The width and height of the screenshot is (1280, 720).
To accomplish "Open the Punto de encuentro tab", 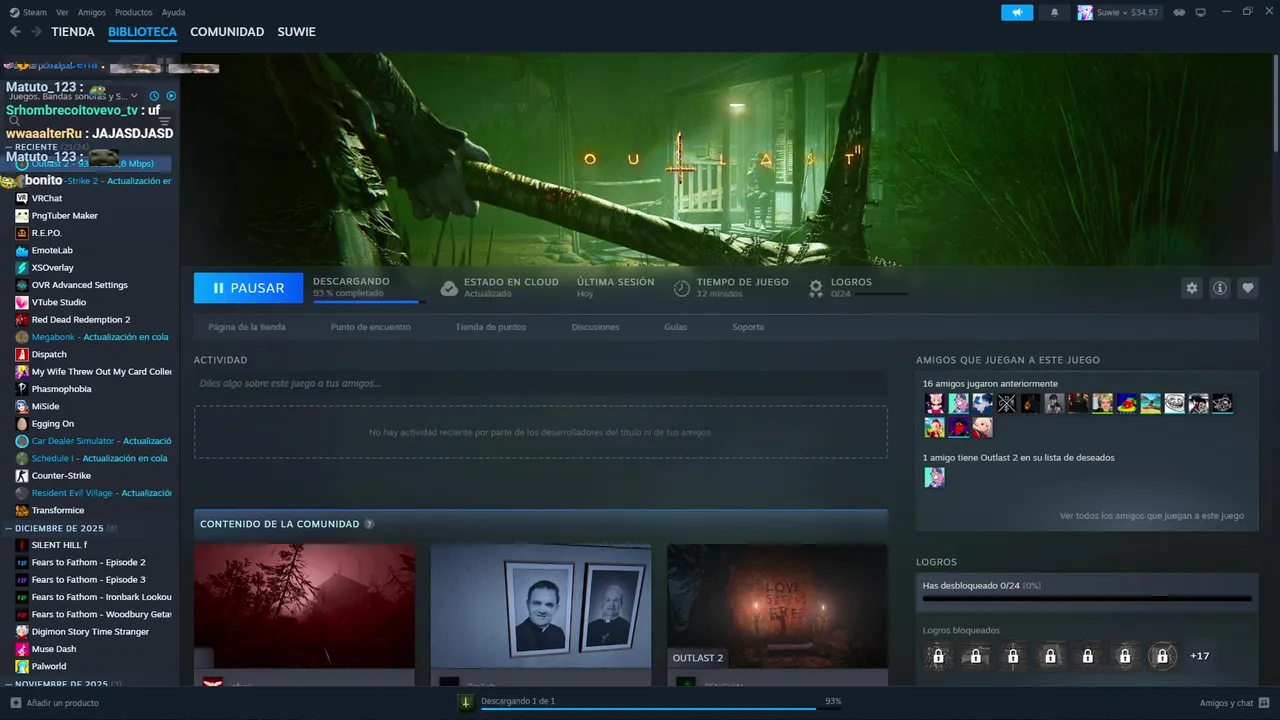I will click(x=371, y=327).
